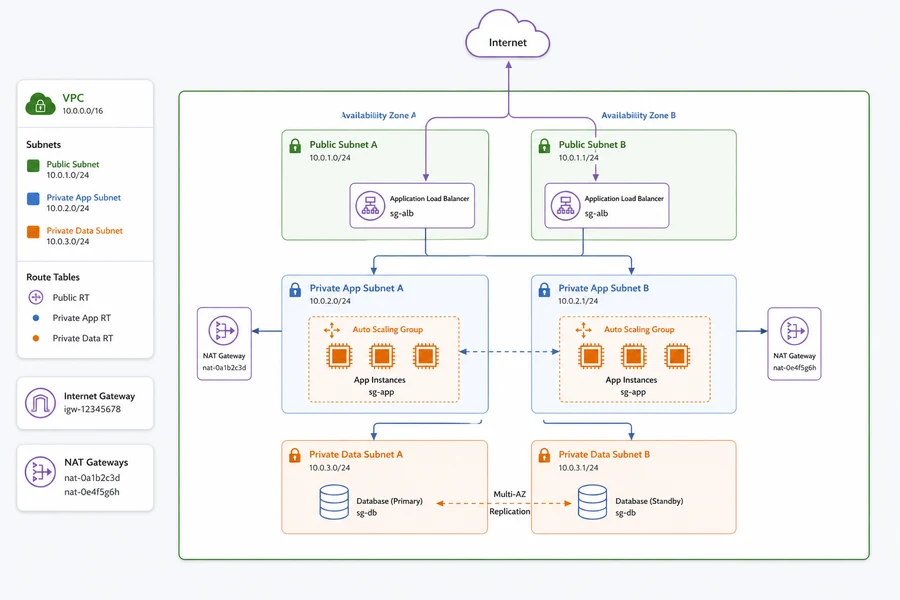Click the 'Private Data Subnet A' title
Image resolution: width=900 pixels, height=600 pixels.
tap(356, 454)
